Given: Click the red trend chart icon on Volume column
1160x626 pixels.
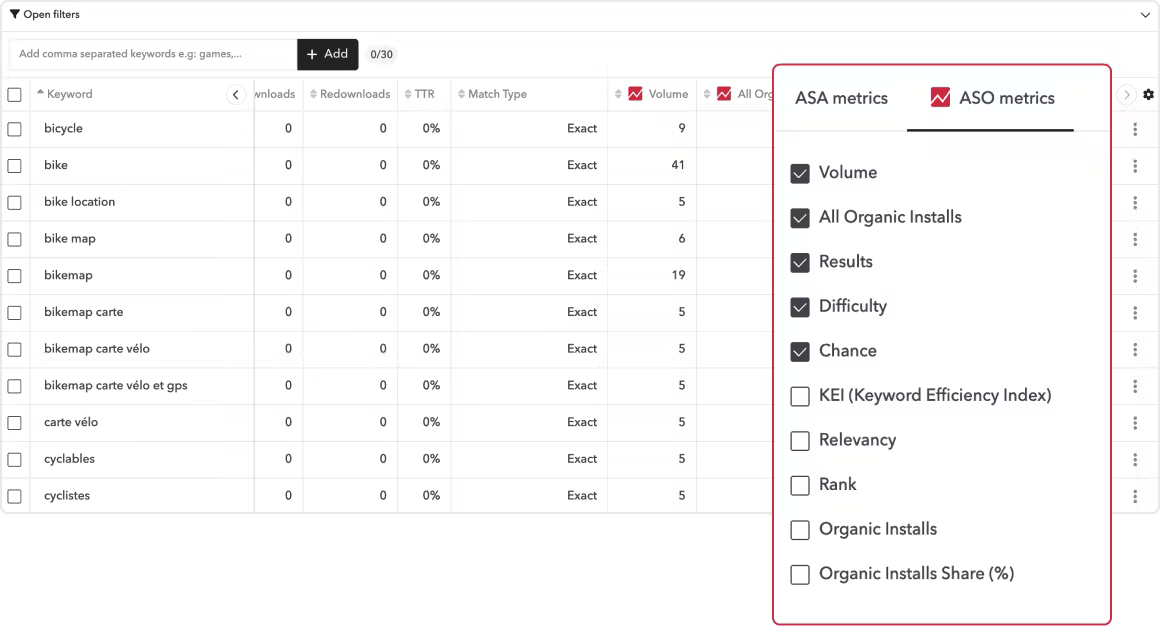Looking at the screenshot, I should point(637,93).
